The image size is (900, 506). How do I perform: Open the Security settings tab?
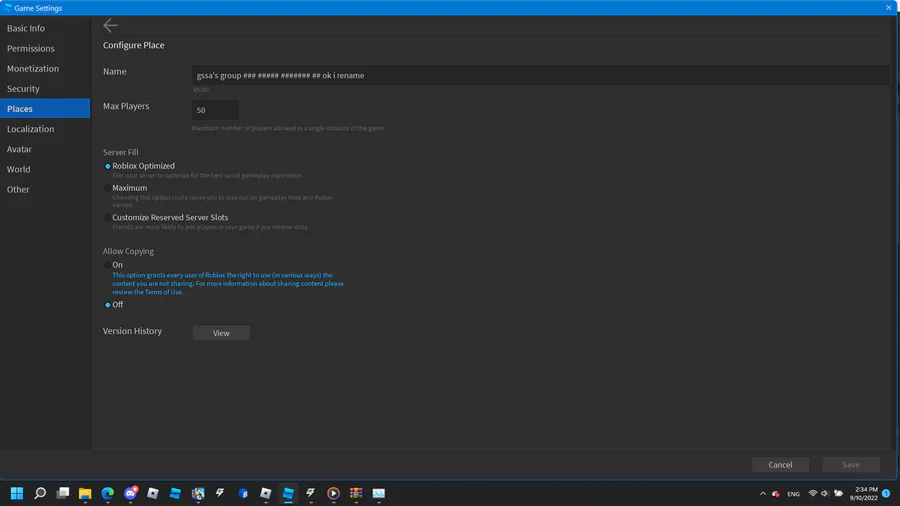[45, 88]
